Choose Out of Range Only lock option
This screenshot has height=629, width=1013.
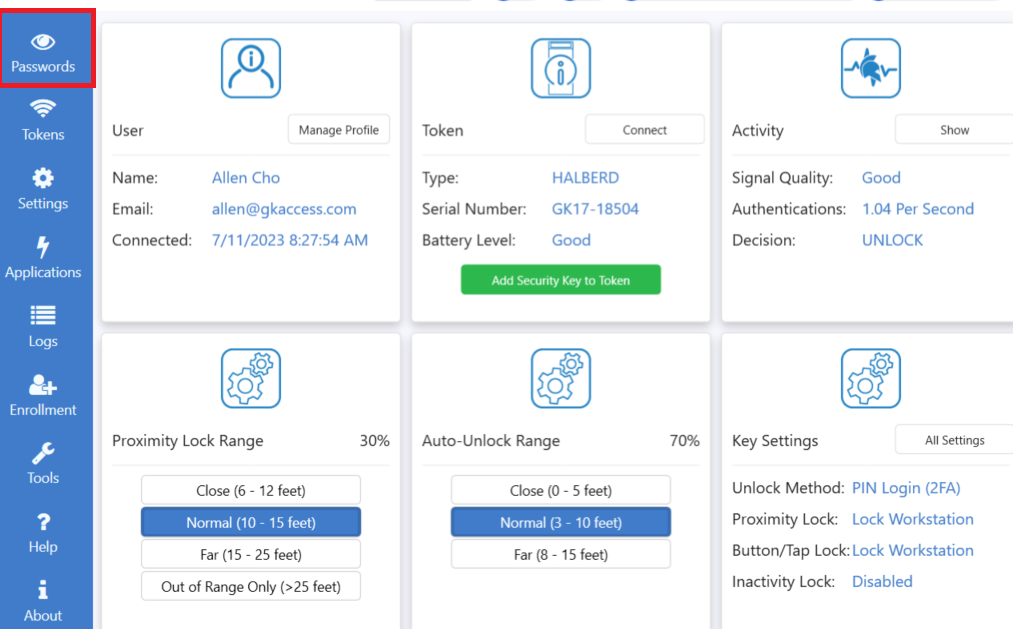coord(250,586)
